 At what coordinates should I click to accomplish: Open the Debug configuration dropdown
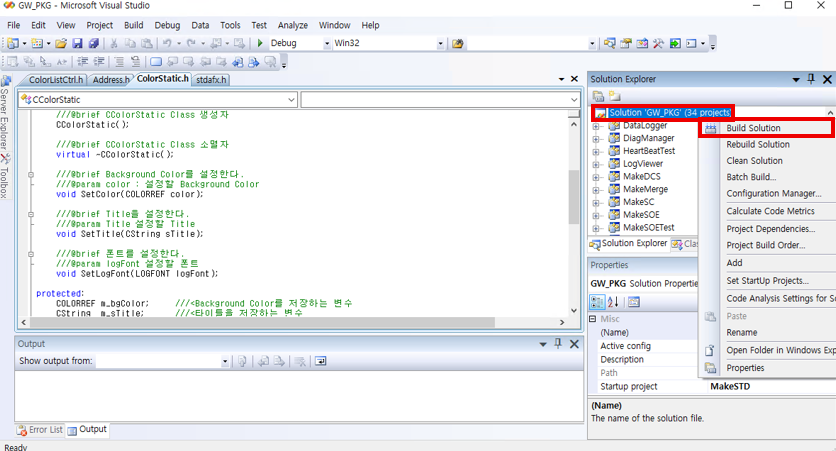point(326,44)
